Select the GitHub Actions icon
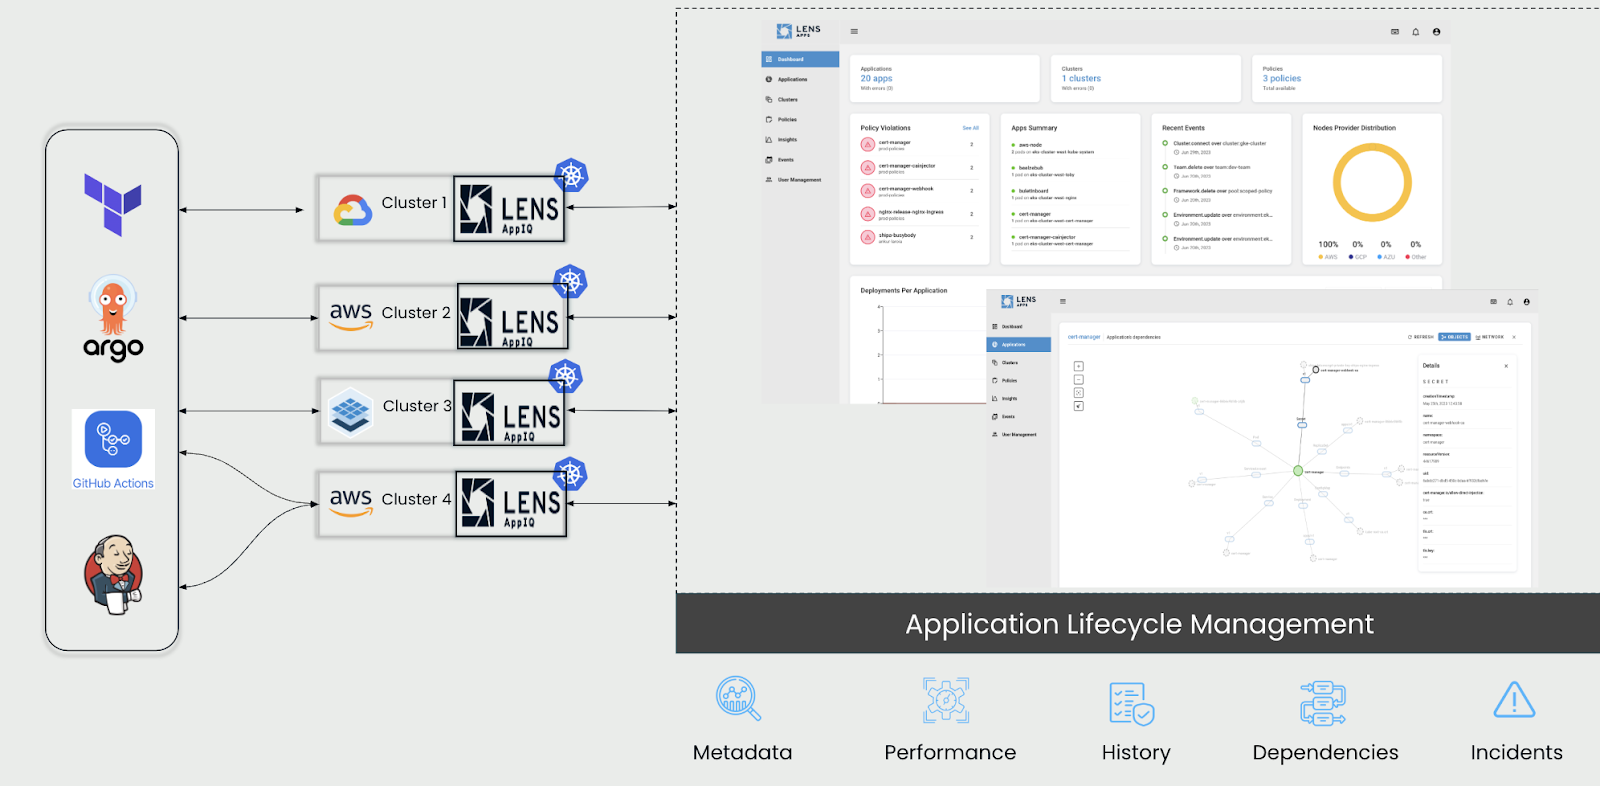The height and width of the screenshot is (786, 1600). (113, 439)
